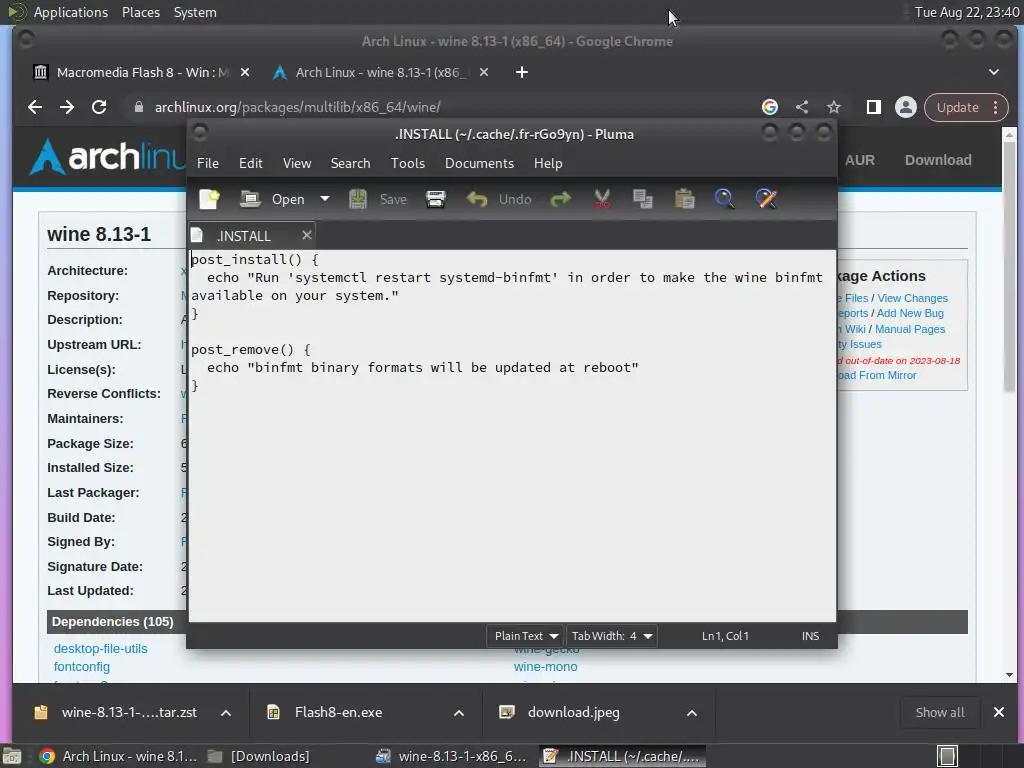Click the Google icon in address bar
Screen dimensions: 1024x768
click(x=770, y=107)
